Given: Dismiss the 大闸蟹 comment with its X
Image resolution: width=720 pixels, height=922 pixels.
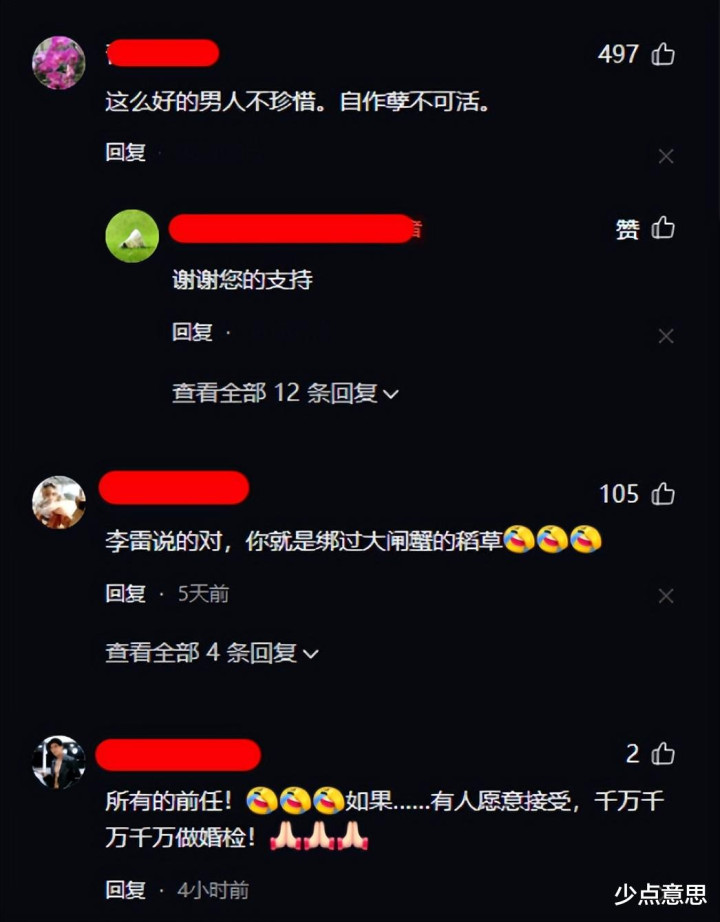Looking at the screenshot, I should (666, 596).
